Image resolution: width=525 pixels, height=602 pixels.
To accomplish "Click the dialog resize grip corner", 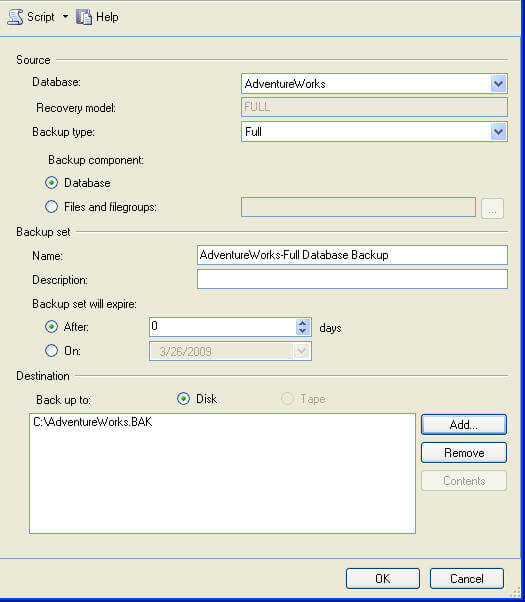I will [514, 592].
